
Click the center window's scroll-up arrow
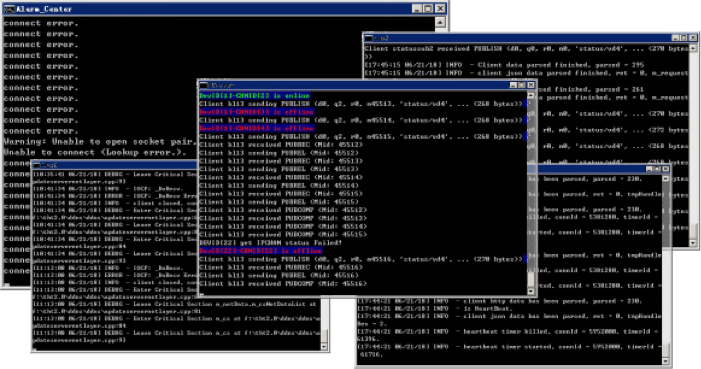coord(531,95)
